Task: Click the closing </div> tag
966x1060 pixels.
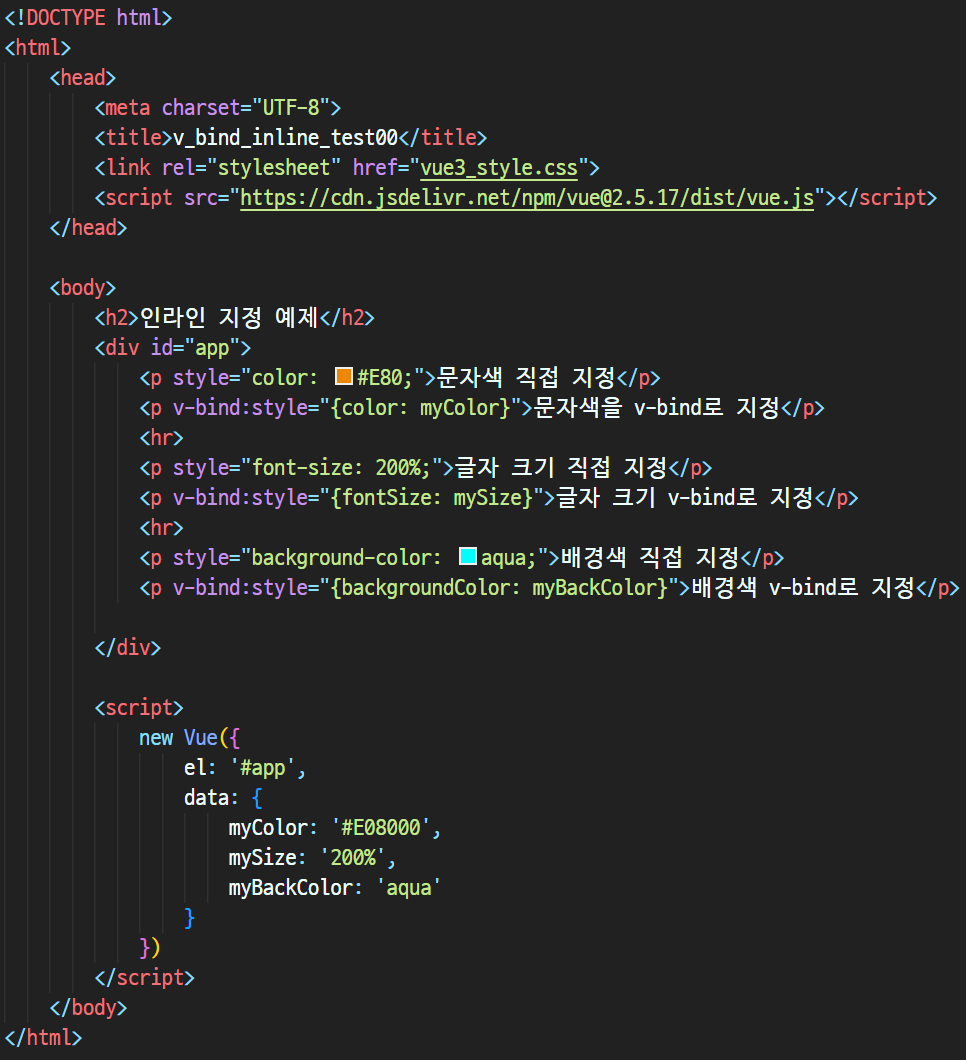Action: [128, 648]
